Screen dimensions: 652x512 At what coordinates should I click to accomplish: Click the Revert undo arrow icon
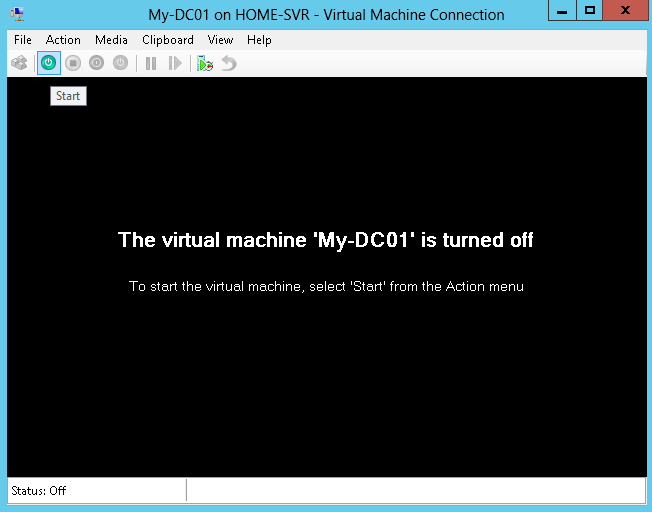pos(229,64)
